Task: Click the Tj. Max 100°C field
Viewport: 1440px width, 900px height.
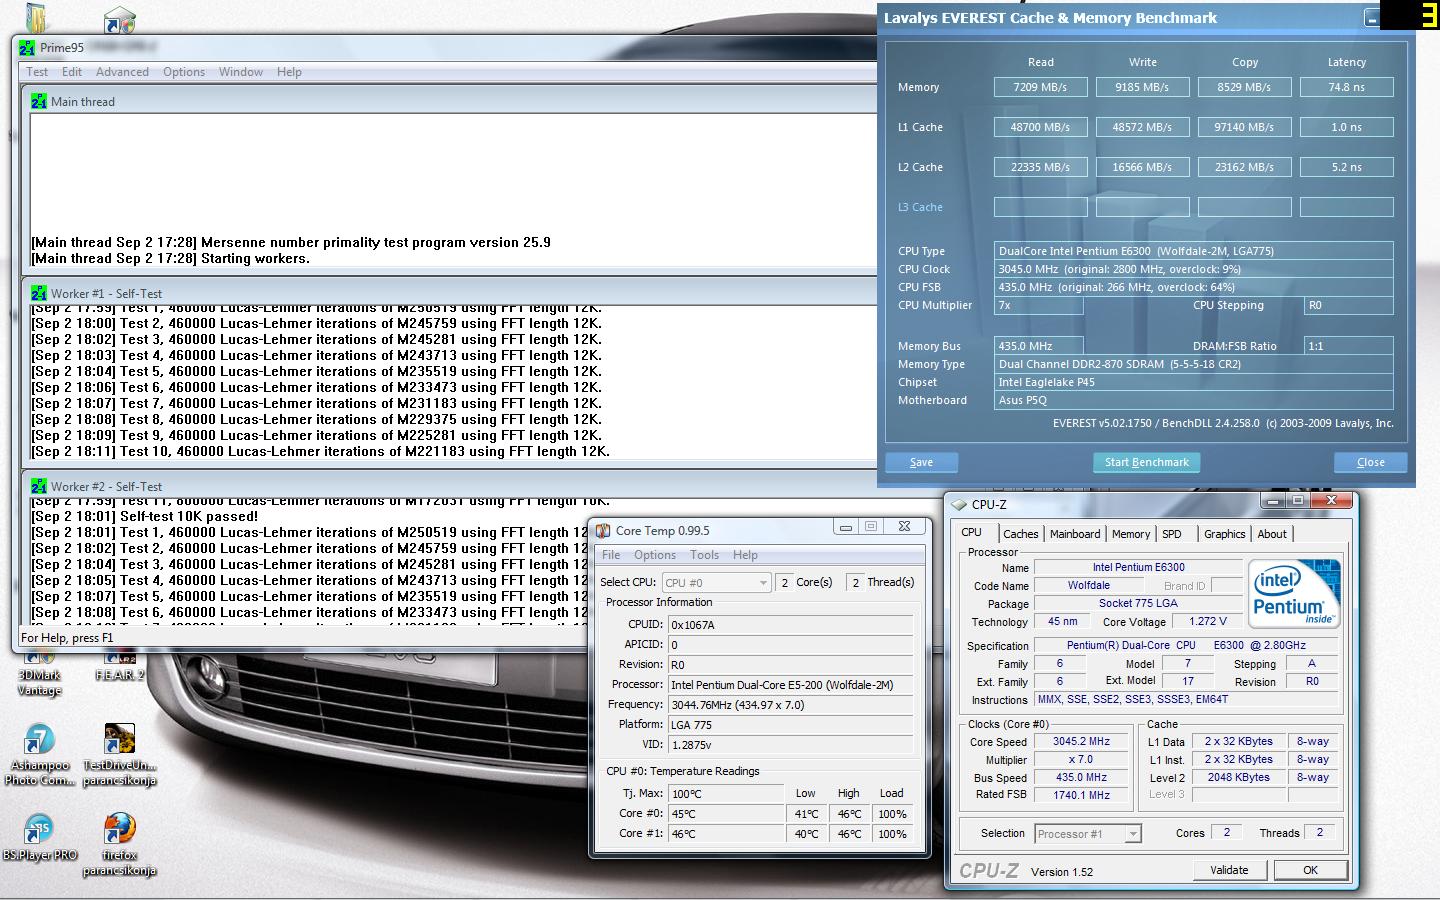Action: 727,794
